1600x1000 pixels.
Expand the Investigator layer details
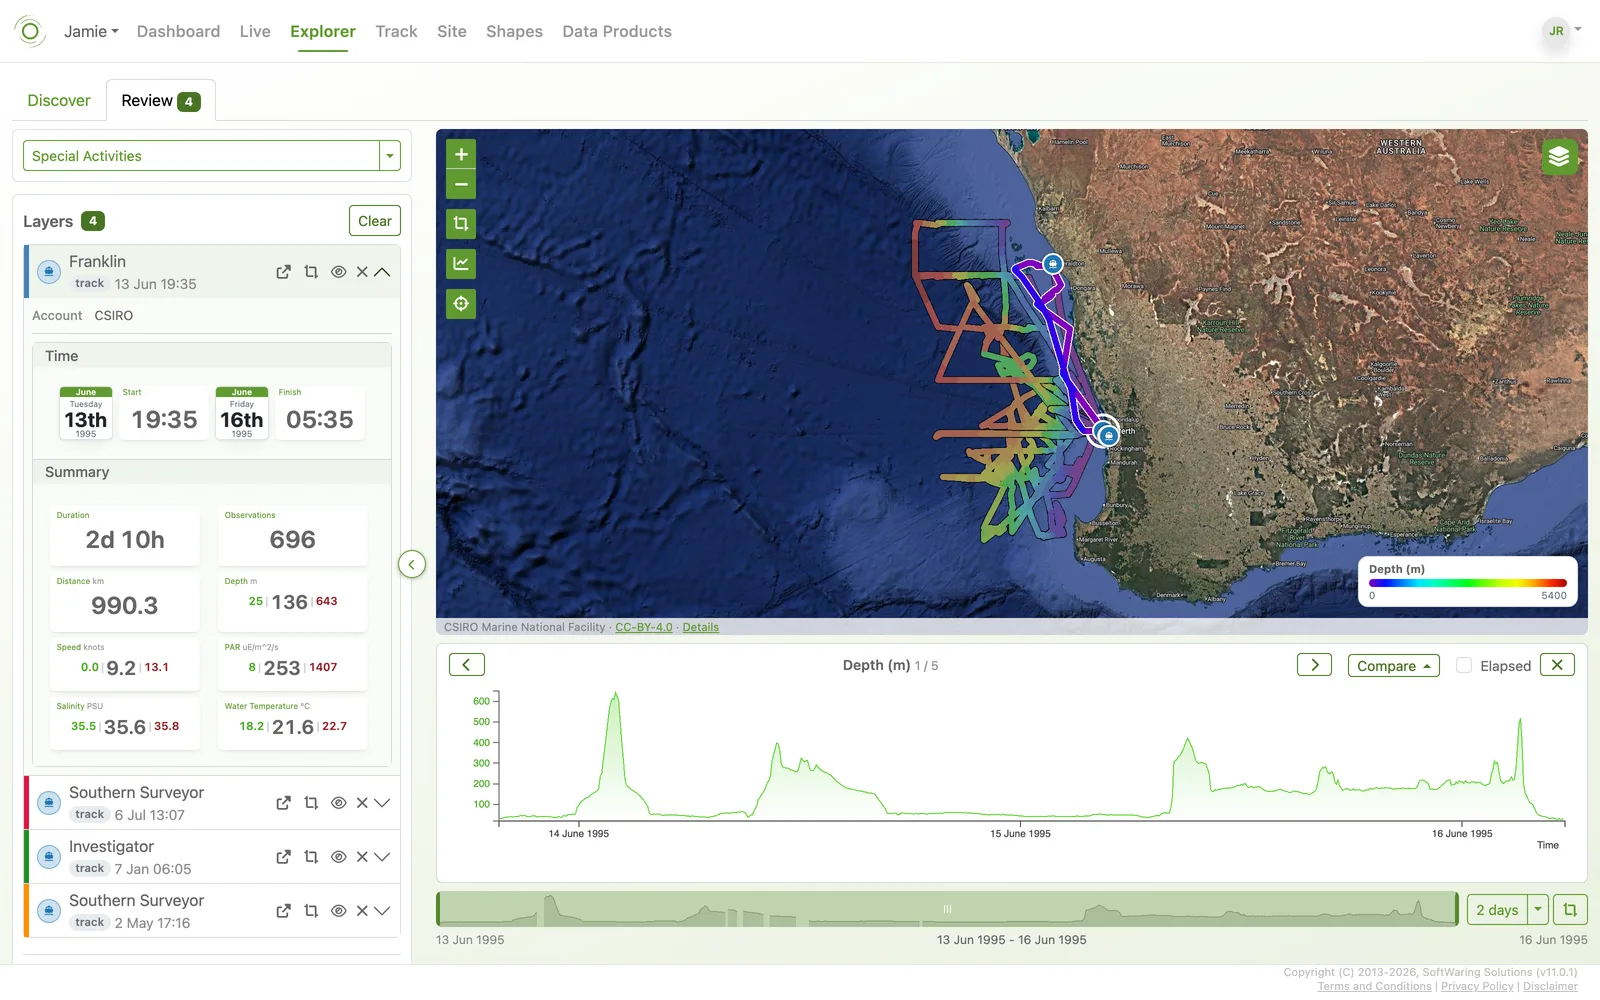tap(382, 857)
